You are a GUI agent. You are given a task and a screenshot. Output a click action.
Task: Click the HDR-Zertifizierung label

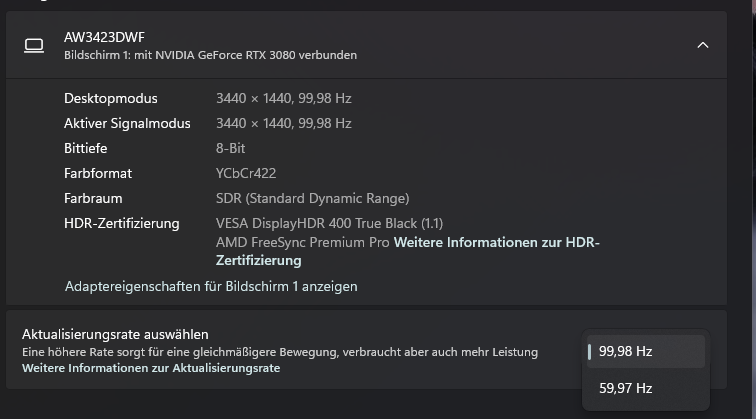pyautogui.click(x=122, y=224)
